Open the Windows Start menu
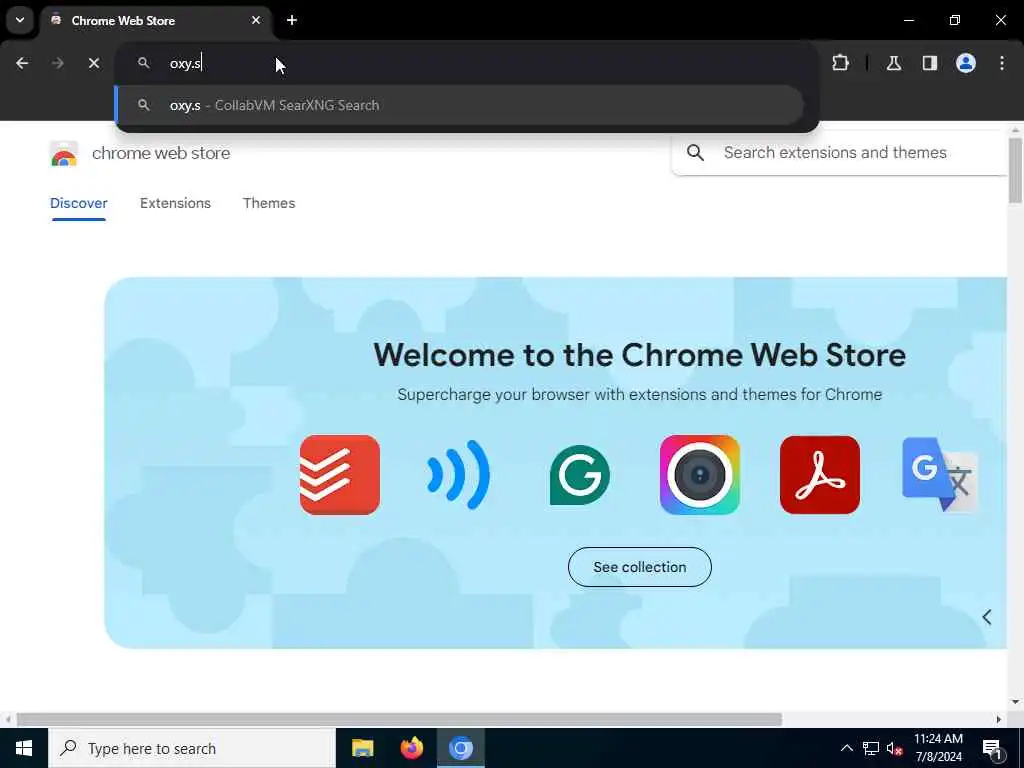Image resolution: width=1024 pixels, height=768 pixels. 24,748
